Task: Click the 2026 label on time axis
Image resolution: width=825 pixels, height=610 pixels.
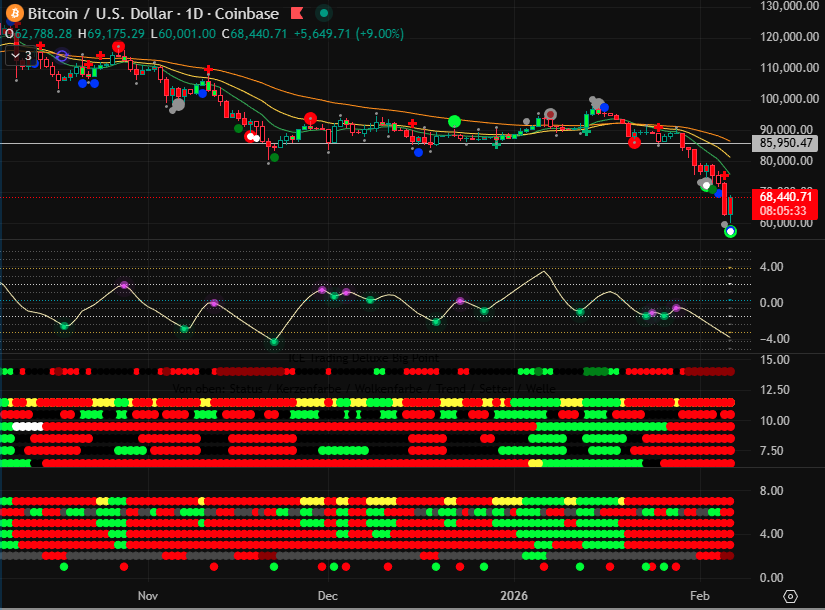Action: click(513, 595)
